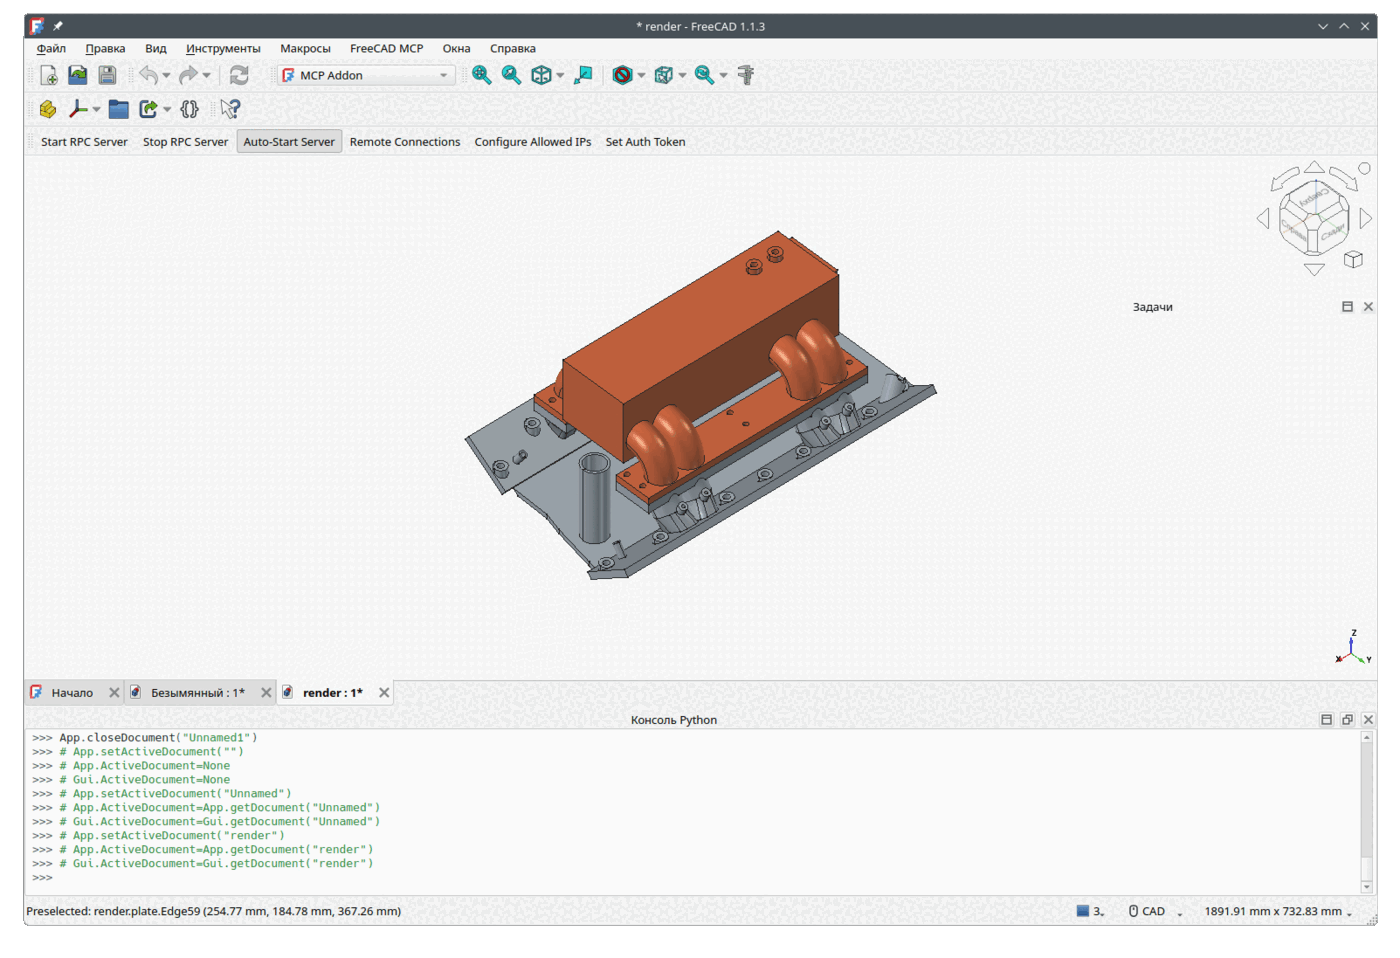Create a new Part container

48,109
